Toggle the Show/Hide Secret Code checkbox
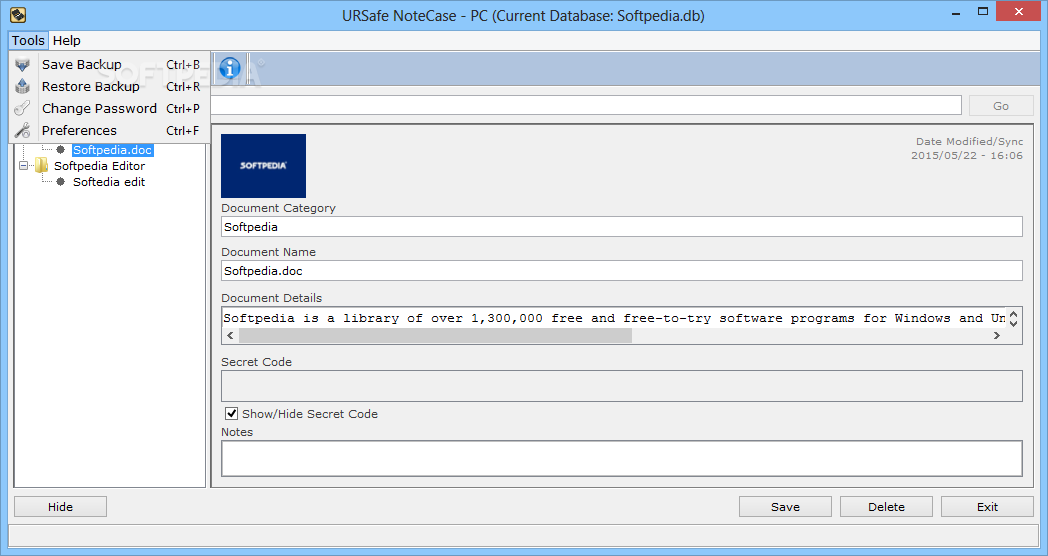The image size is (1048, 556). click(231, 414)
